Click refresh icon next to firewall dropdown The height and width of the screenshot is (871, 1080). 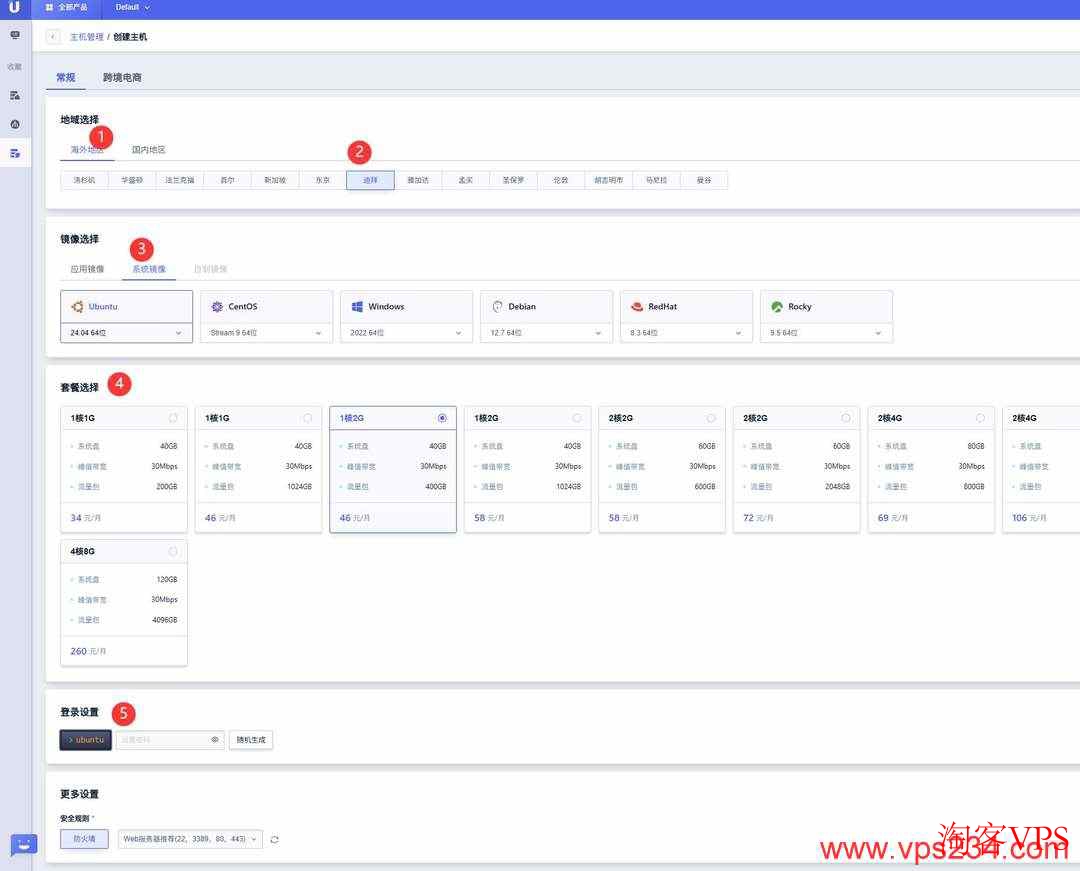[274, 839]
